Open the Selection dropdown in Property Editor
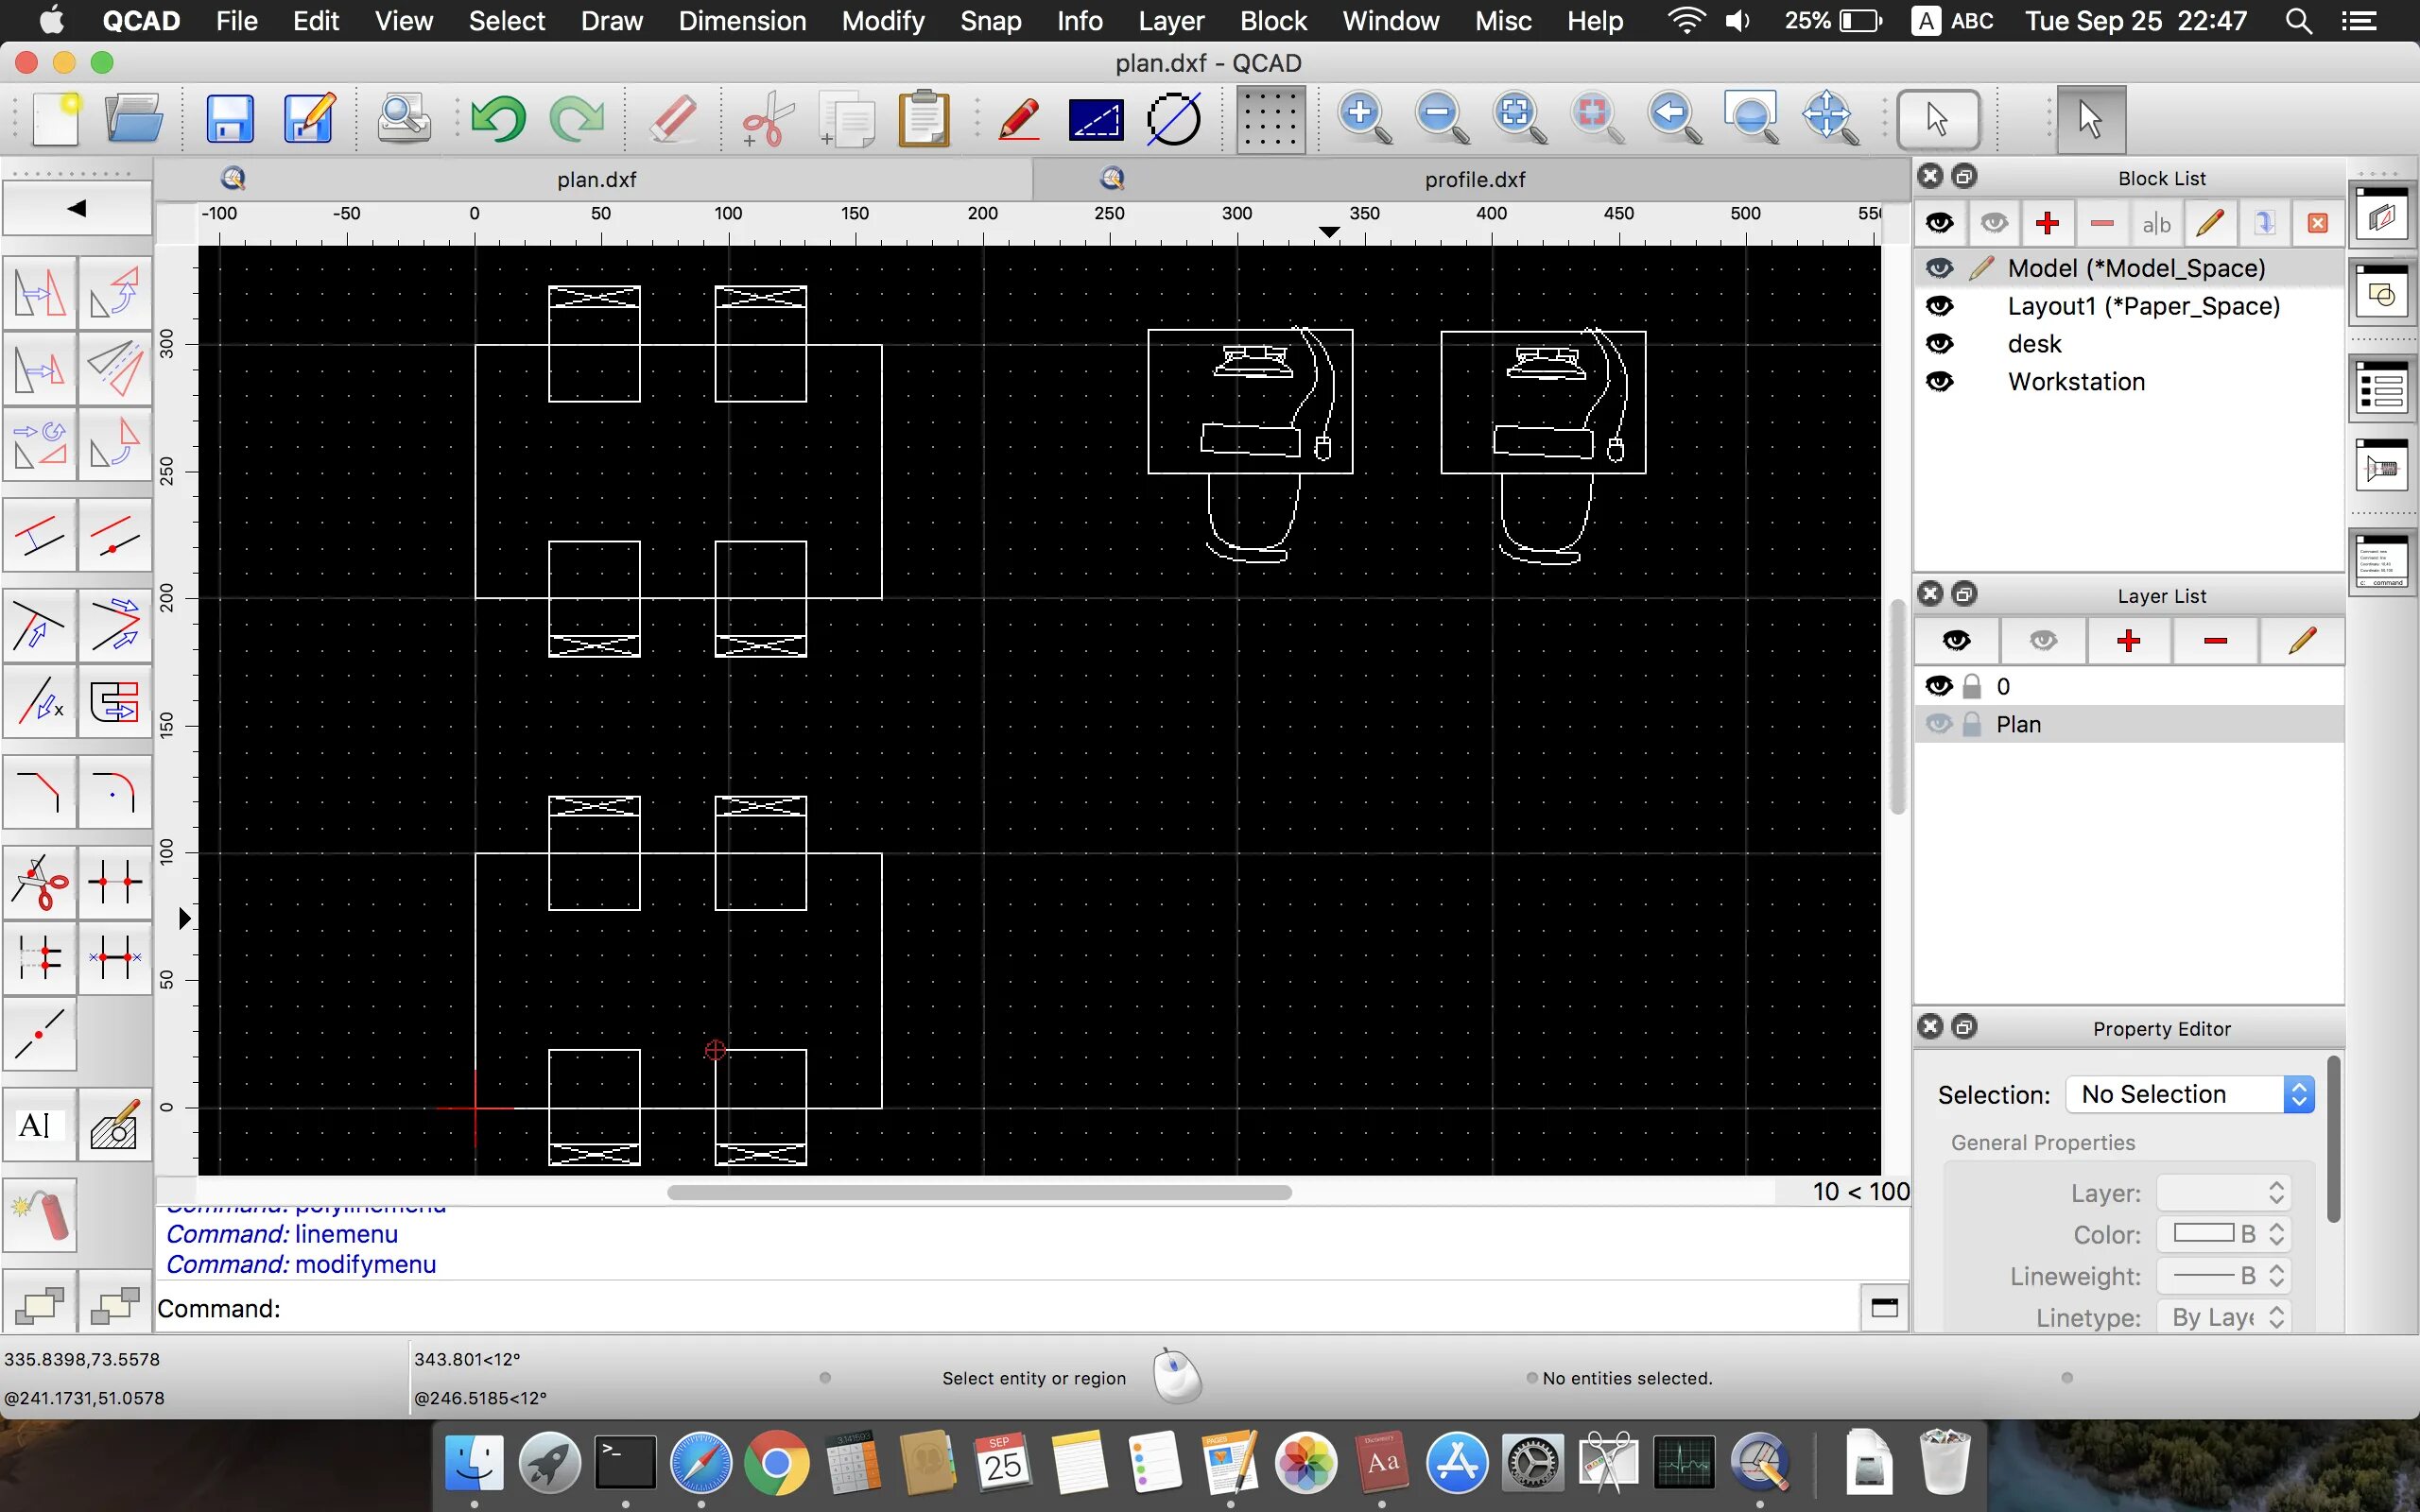 pos(2190,1095)
